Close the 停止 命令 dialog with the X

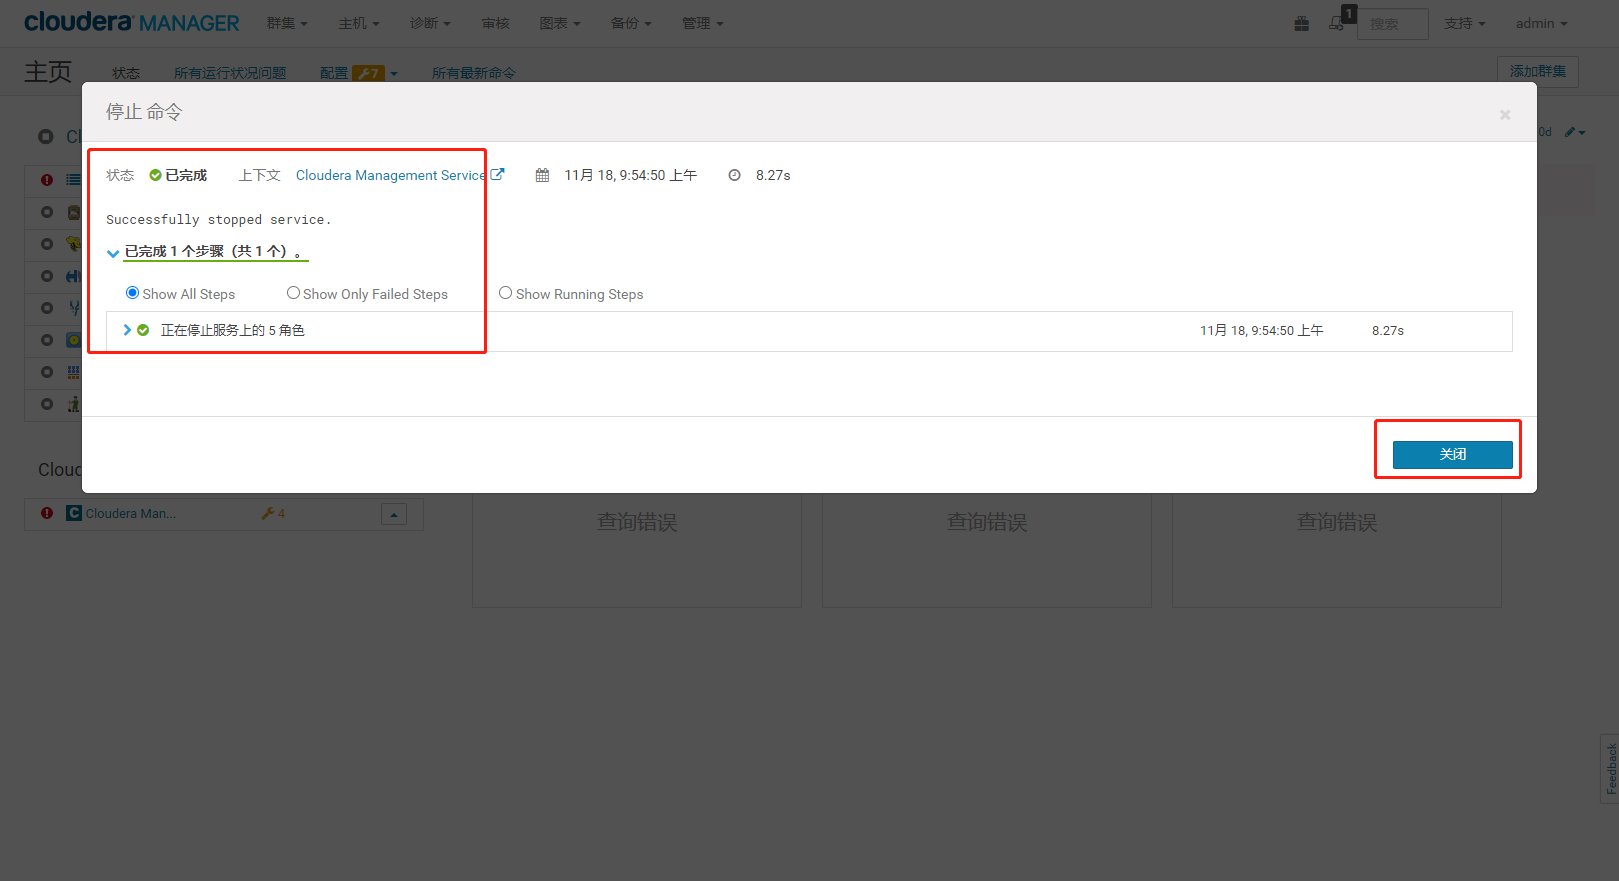[x=1505, y=115]
